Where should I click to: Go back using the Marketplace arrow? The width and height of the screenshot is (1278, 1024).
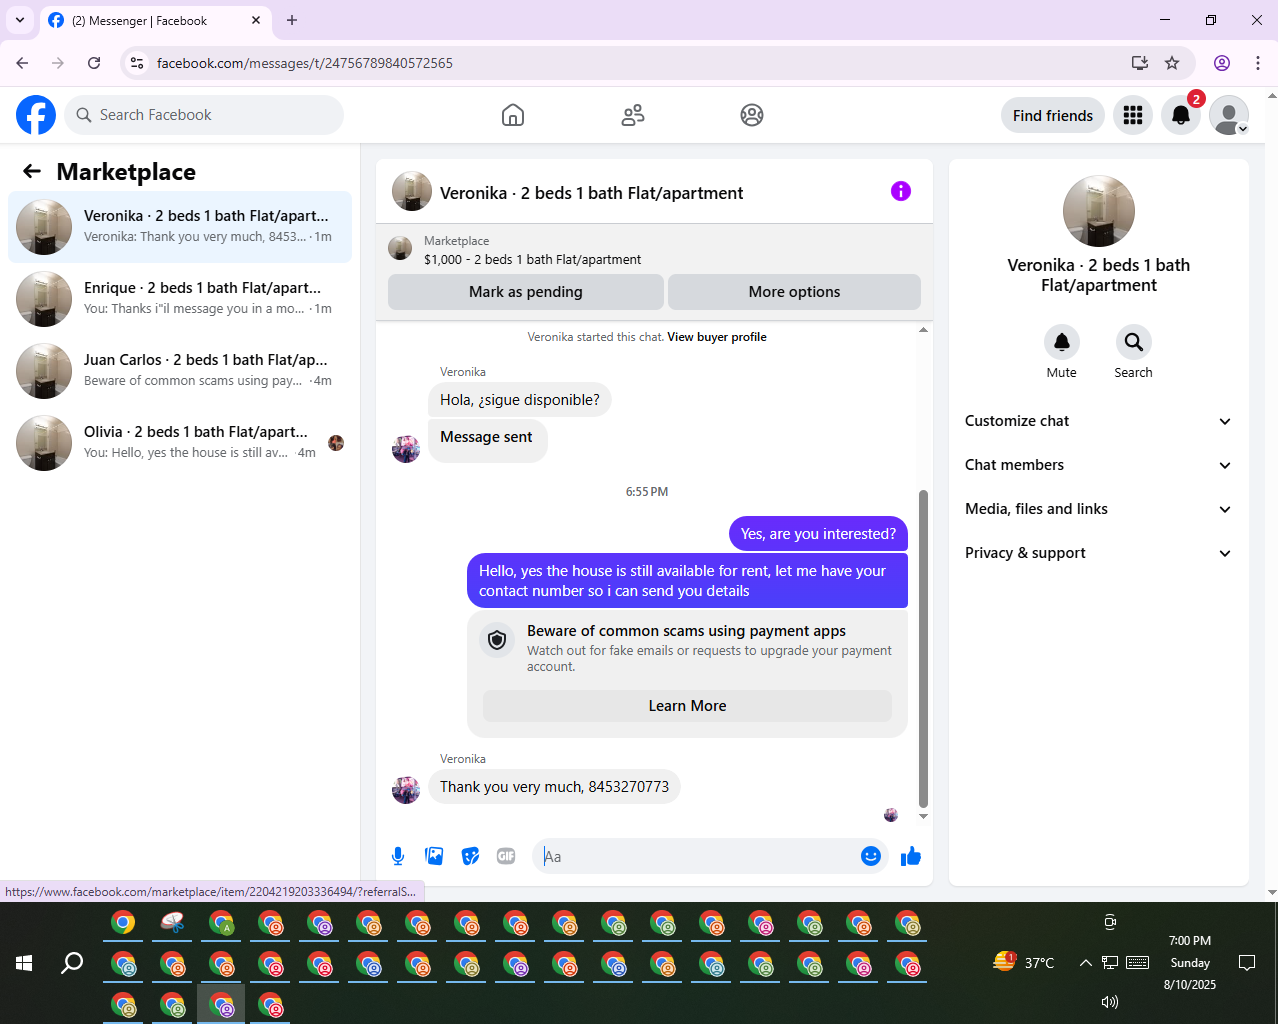pos(32,171)
